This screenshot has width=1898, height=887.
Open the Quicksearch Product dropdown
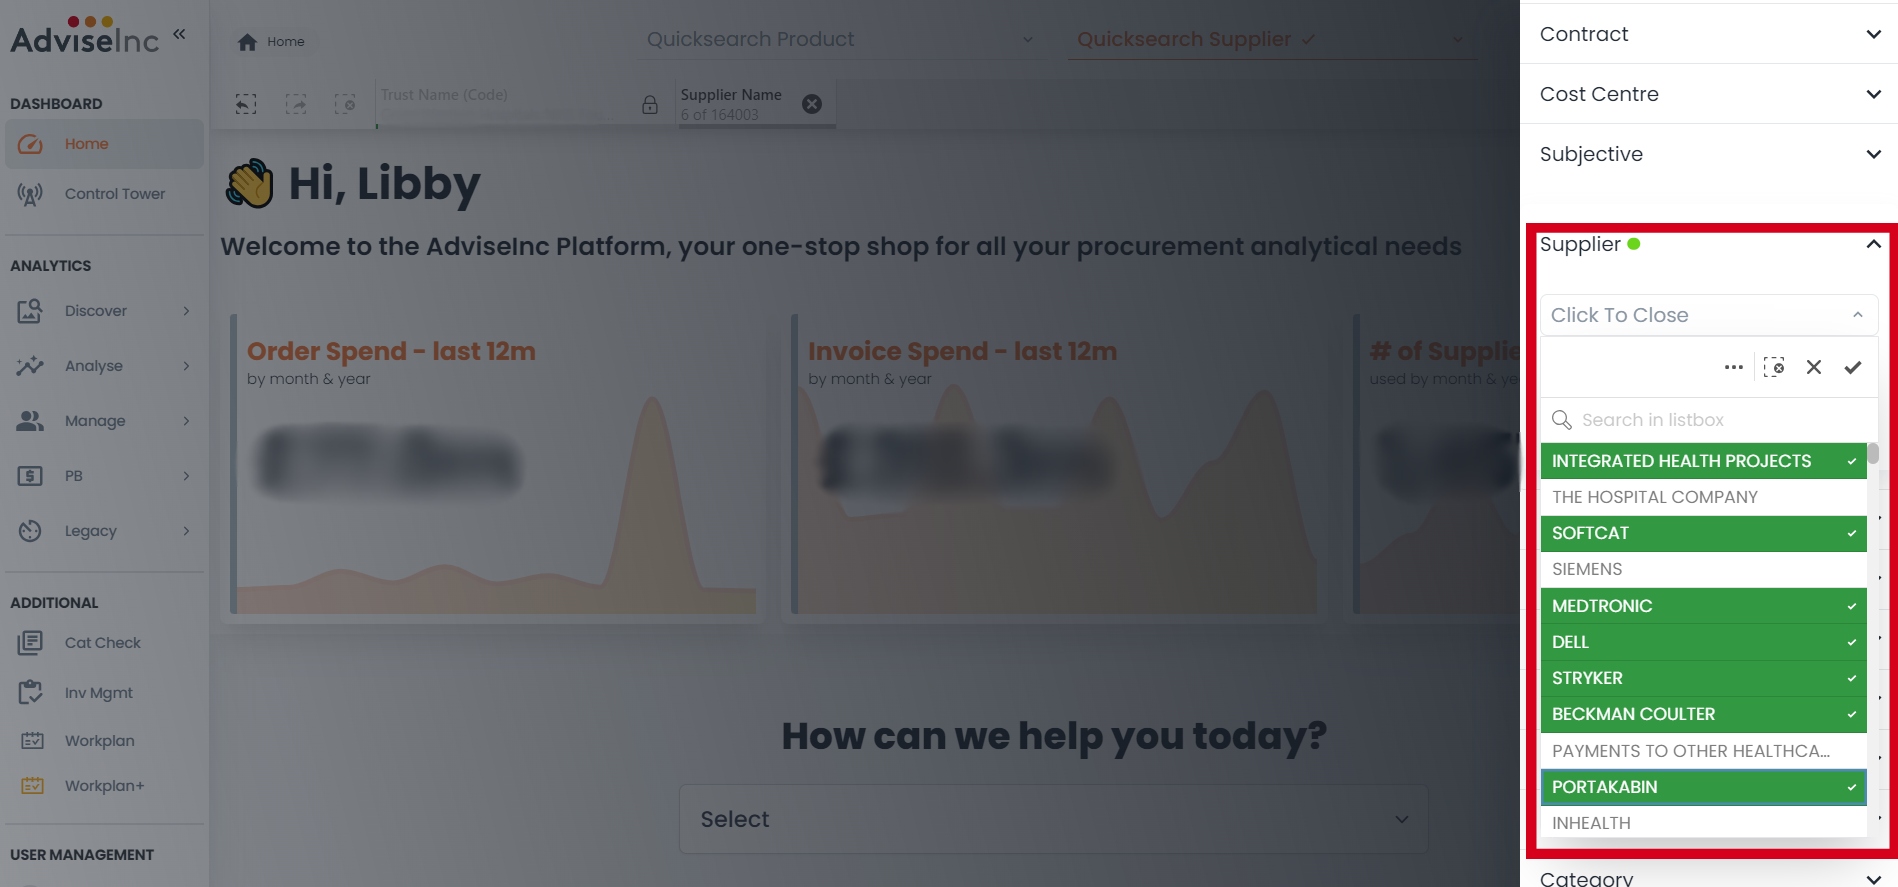pos(841,39)
